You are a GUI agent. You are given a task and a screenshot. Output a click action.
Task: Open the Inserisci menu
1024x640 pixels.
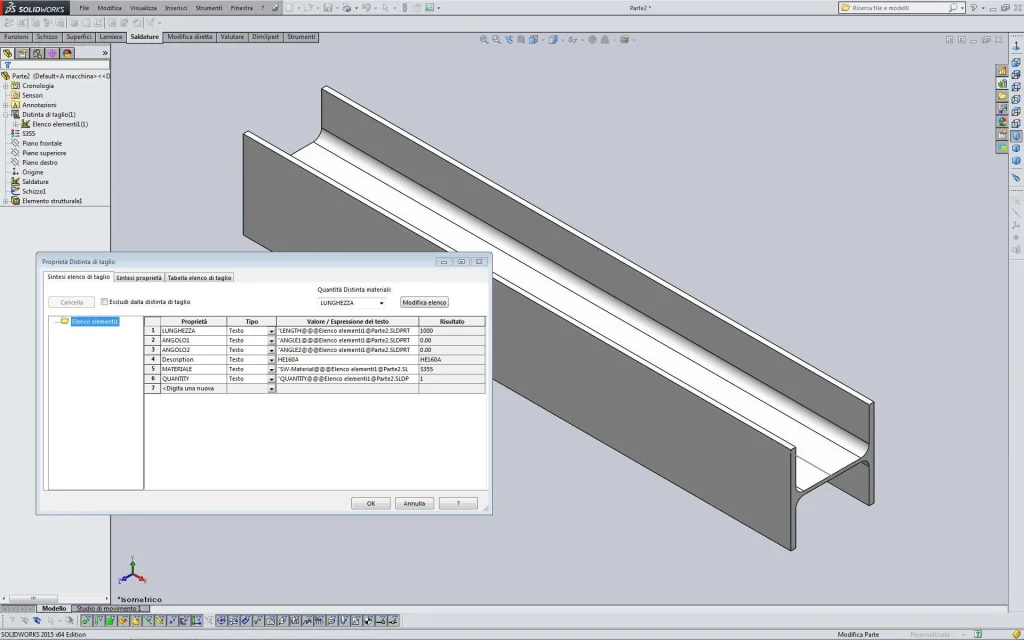click(x=176, y=8)
